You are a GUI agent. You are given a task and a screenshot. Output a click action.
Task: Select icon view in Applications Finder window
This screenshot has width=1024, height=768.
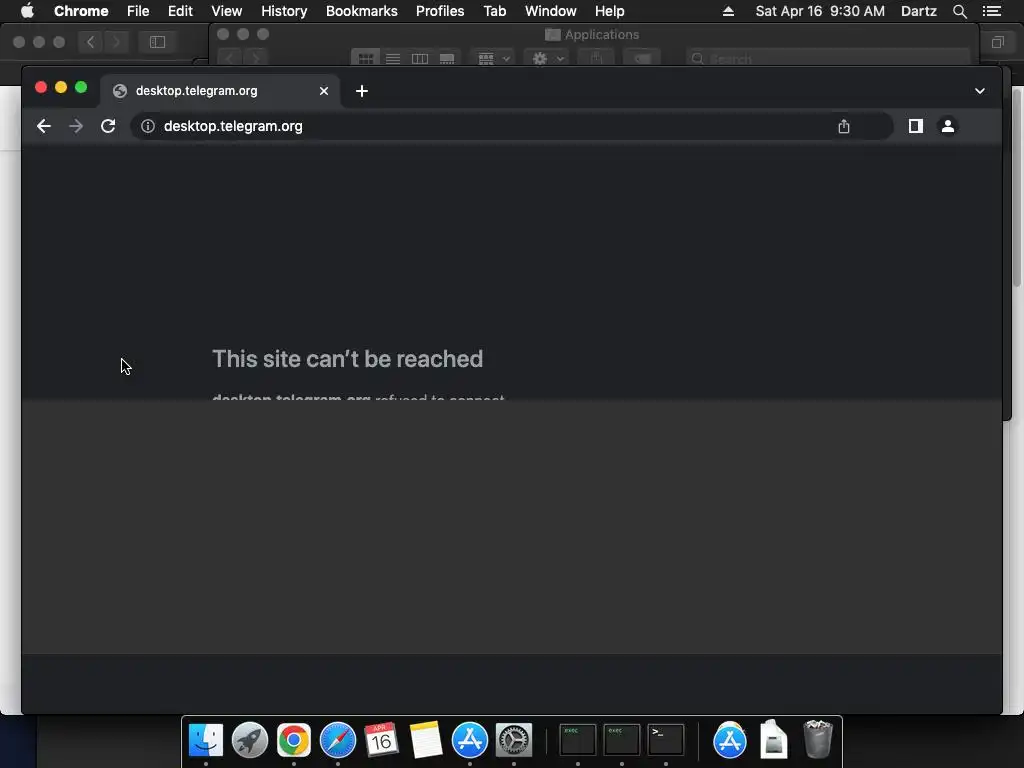point(366,59)
